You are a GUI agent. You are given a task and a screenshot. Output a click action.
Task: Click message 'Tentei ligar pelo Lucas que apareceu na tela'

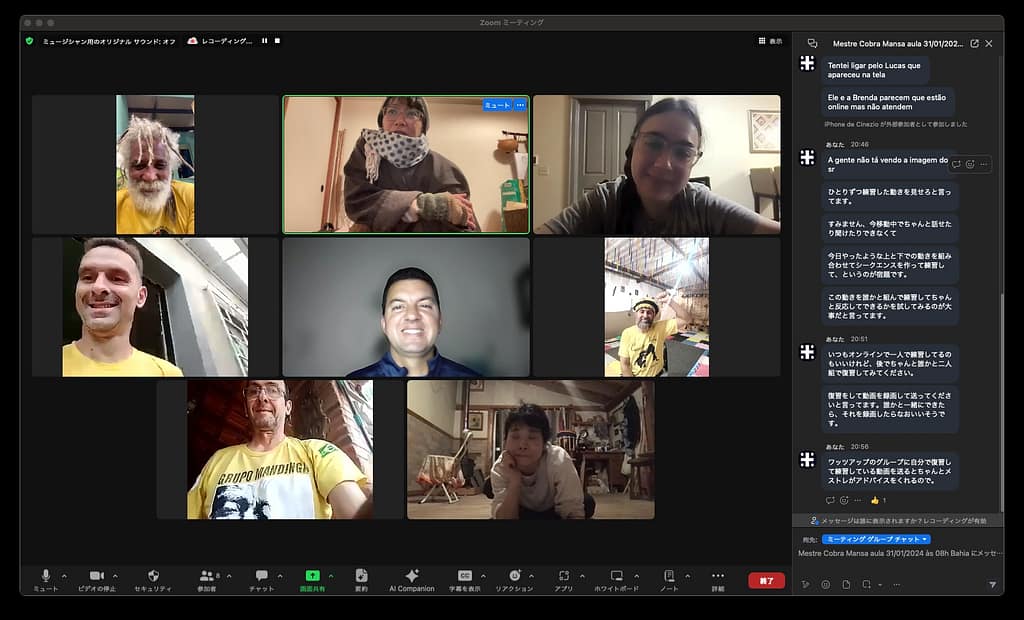click(x=874, y=70)
